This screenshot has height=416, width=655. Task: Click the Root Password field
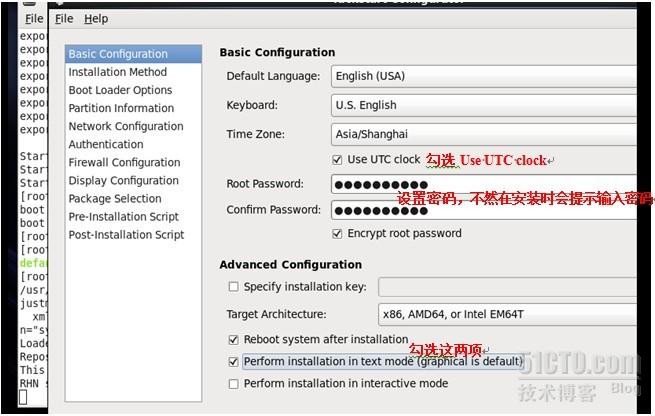[484, 184]
